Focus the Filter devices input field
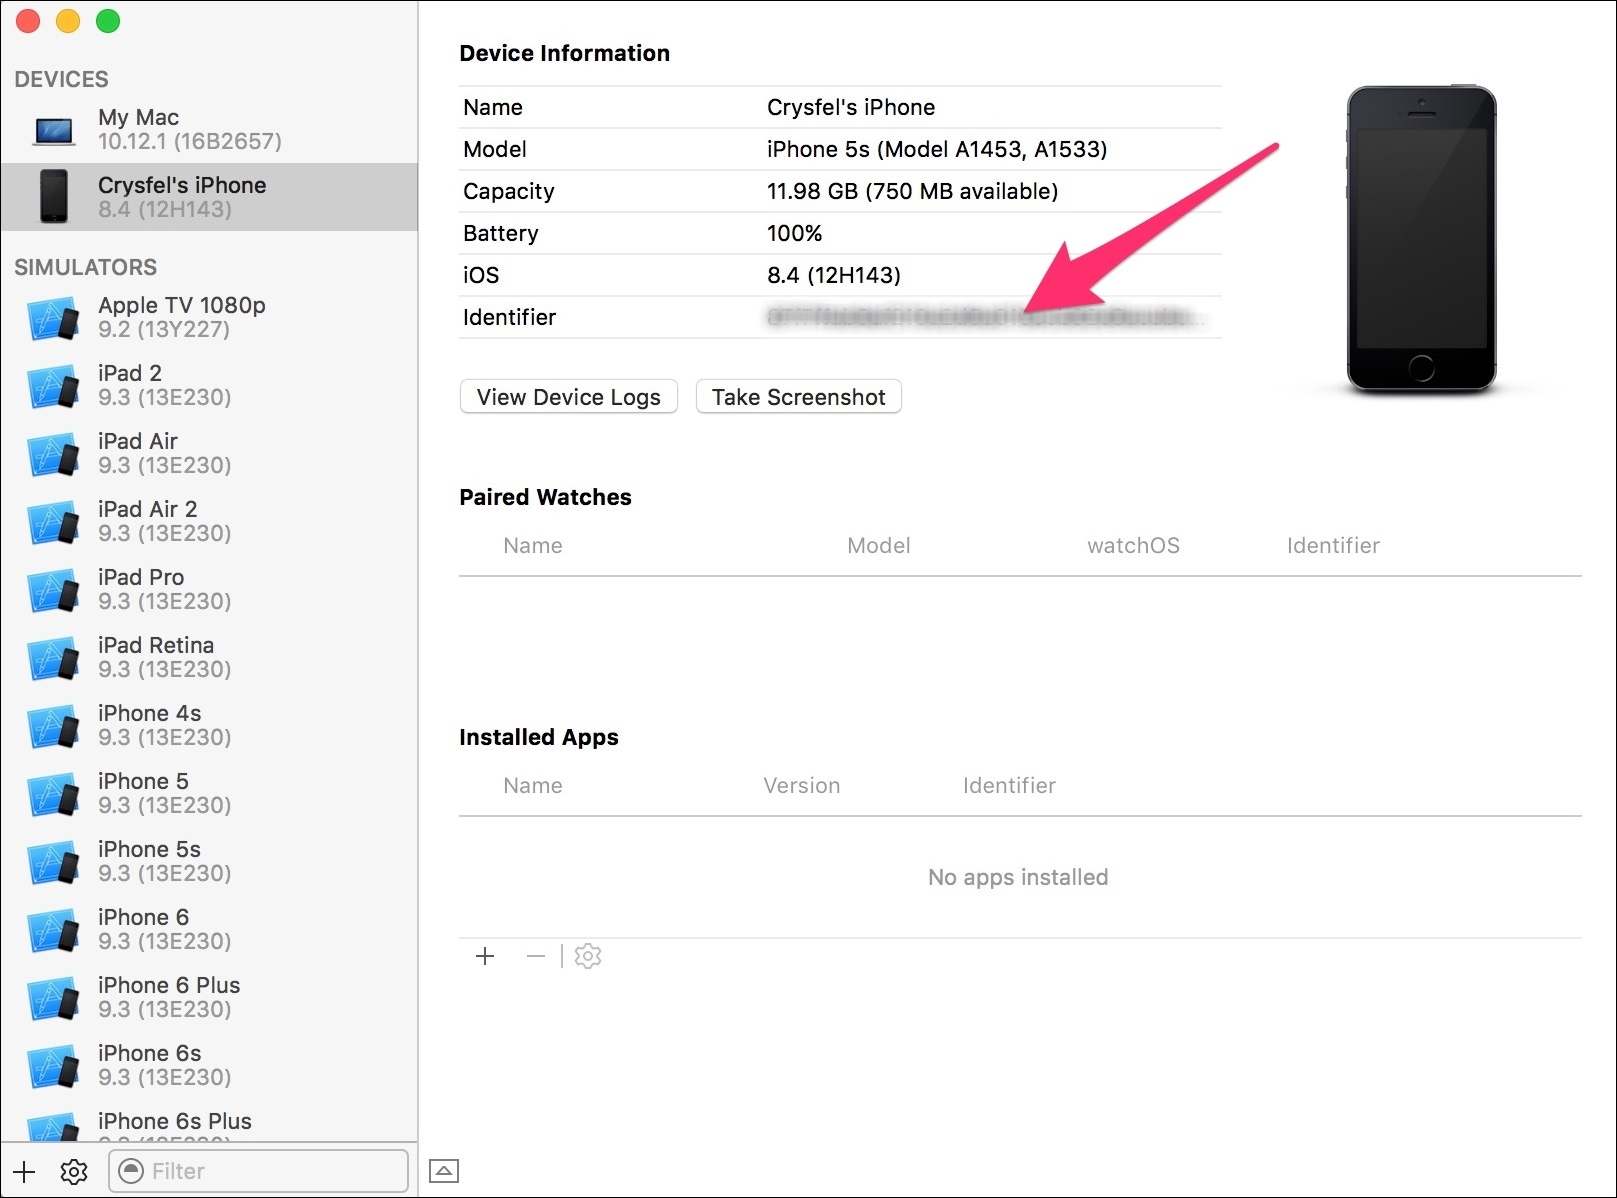 click(258, 1170)
